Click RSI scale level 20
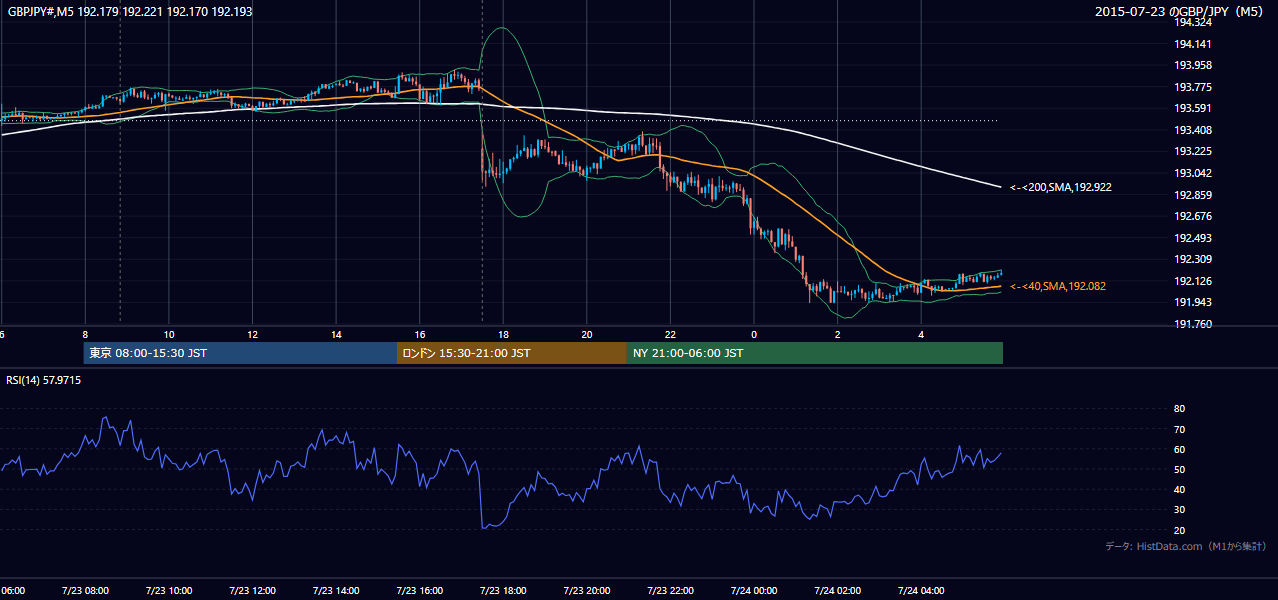The width and height of the screenshot is (1278, 600). [1179, 530]
